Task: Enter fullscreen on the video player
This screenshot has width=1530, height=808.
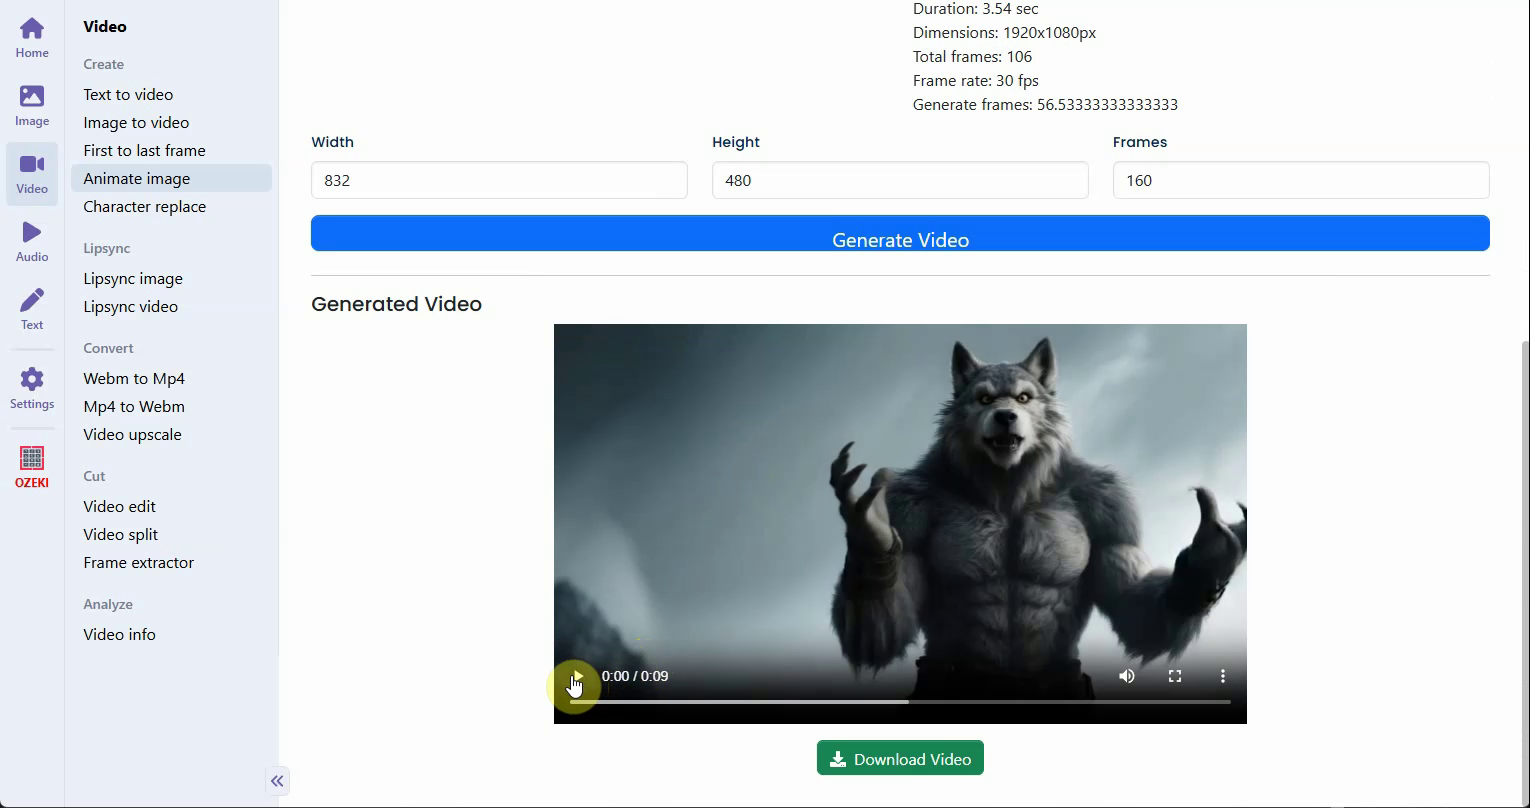Action: [x=1175, y=676]
